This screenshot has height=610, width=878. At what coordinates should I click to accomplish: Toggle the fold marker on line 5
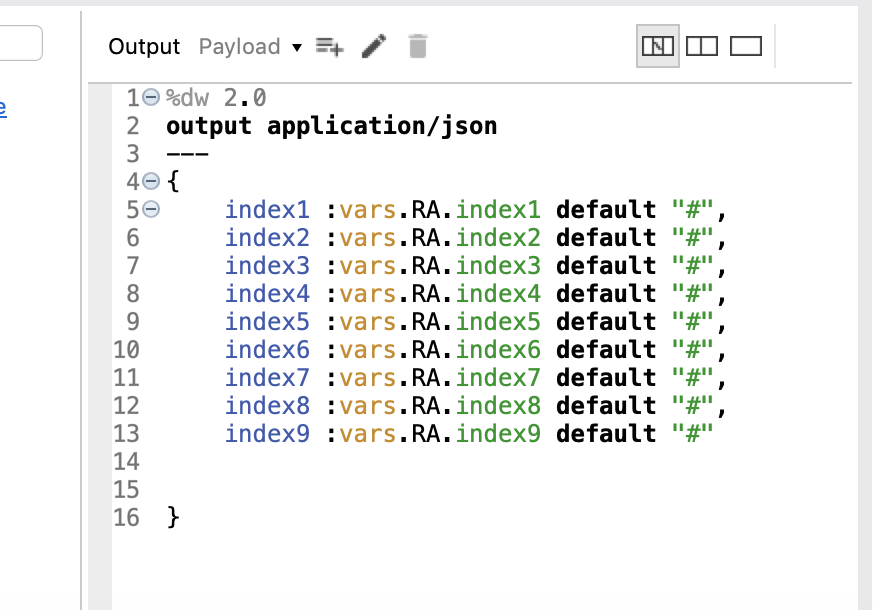tap(151, 210)
